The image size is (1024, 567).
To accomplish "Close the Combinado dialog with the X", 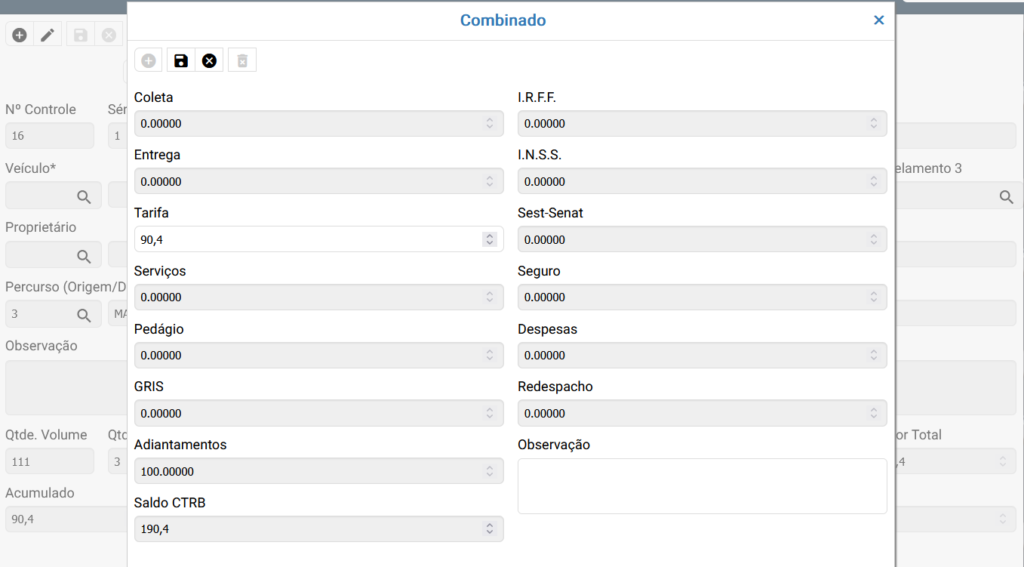I will pyautogui.click(x=879, y=20).
